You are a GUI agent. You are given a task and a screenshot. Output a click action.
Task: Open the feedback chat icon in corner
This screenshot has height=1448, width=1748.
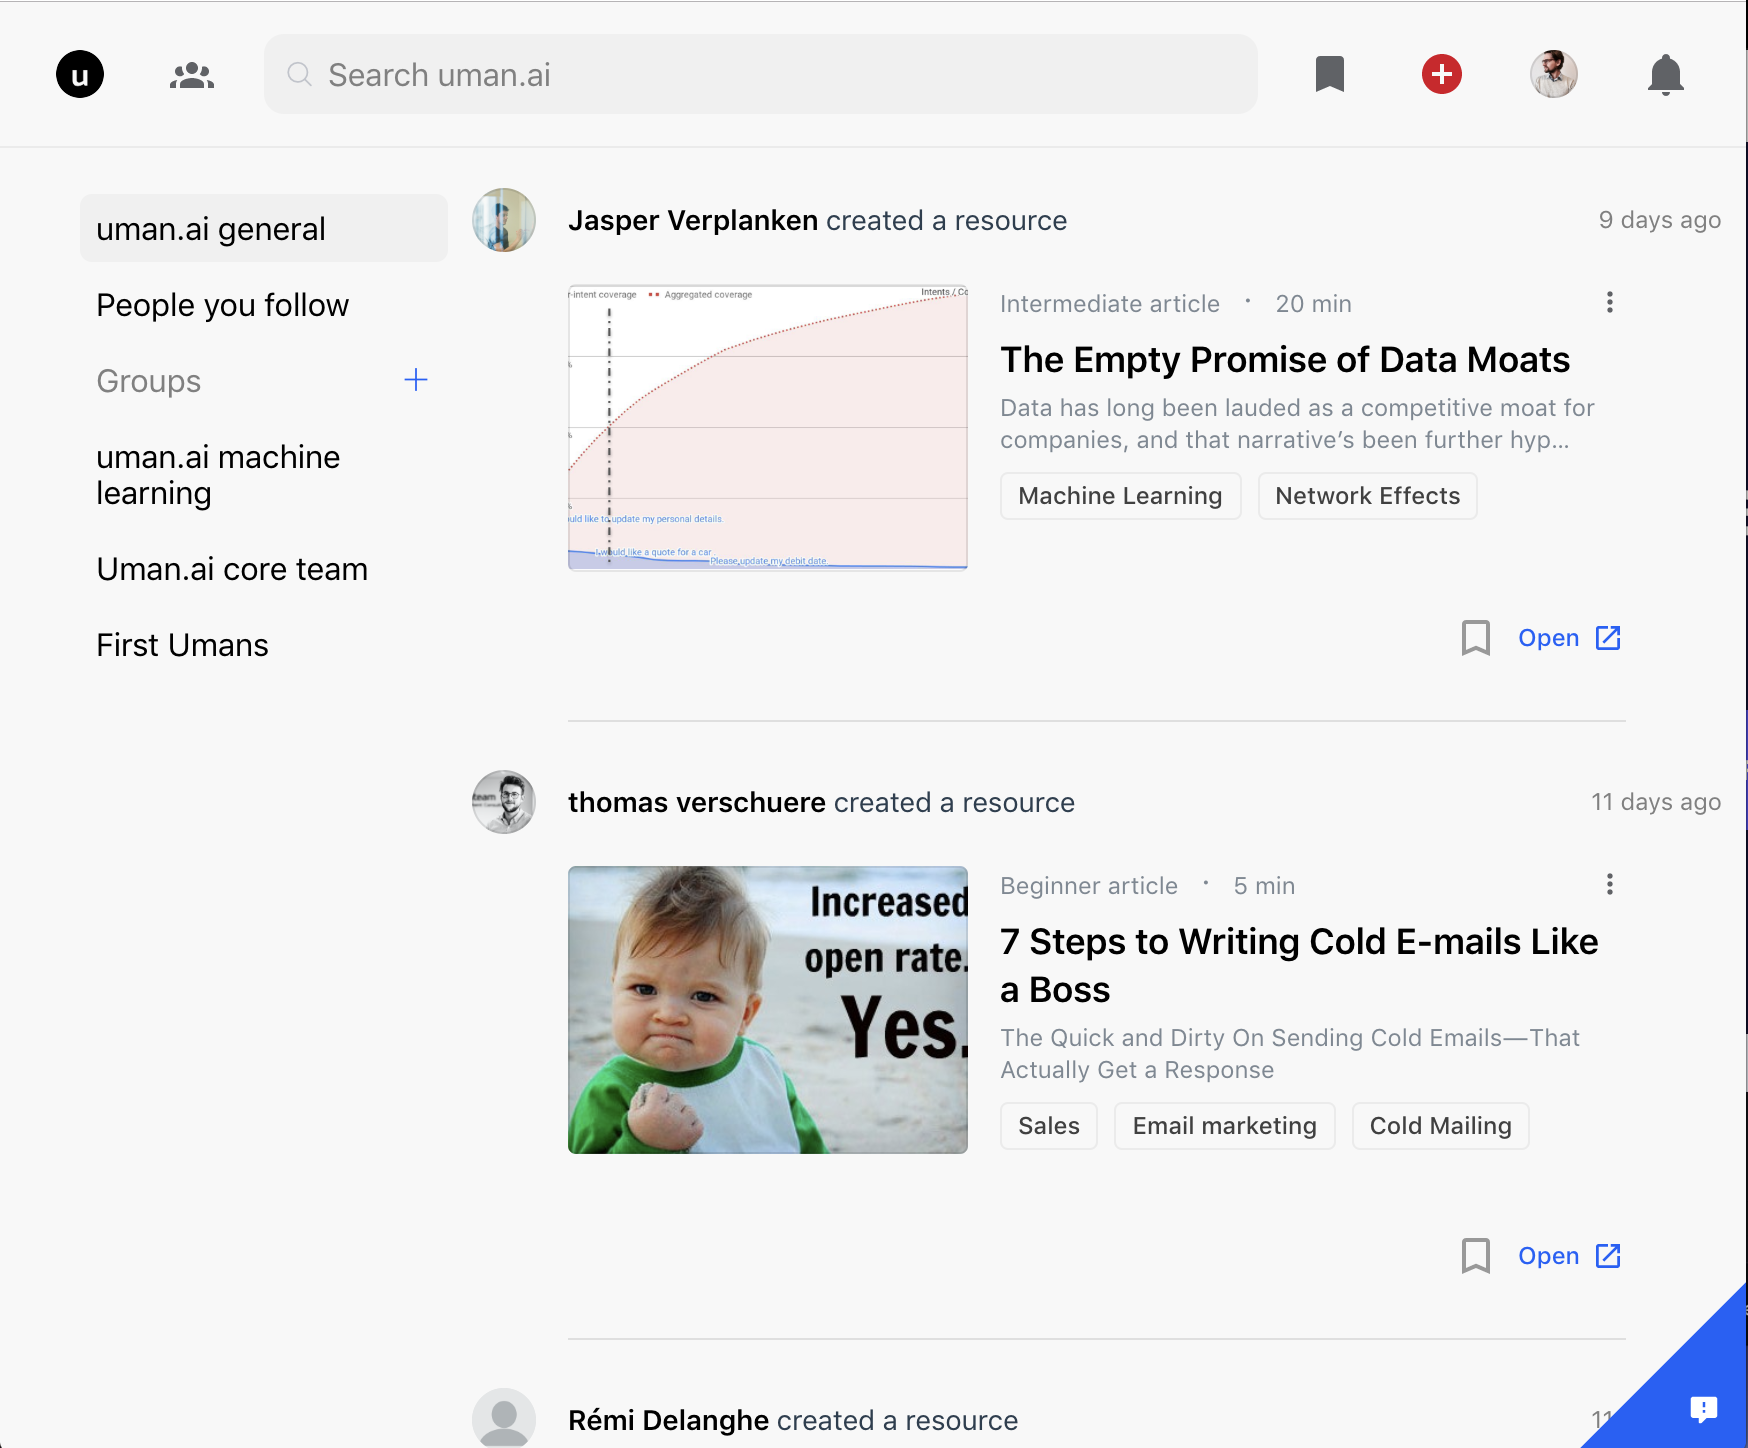click(1703, 1409)
